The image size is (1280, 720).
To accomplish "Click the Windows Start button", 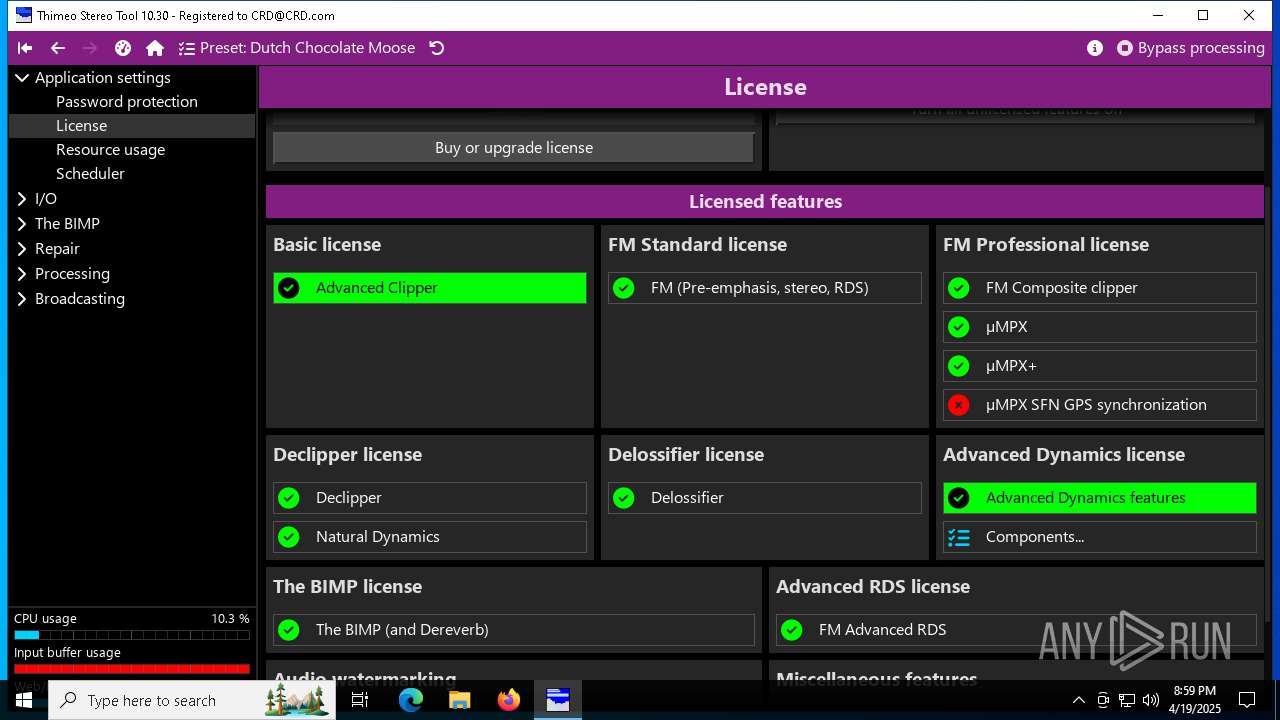I will coord(24,700).
